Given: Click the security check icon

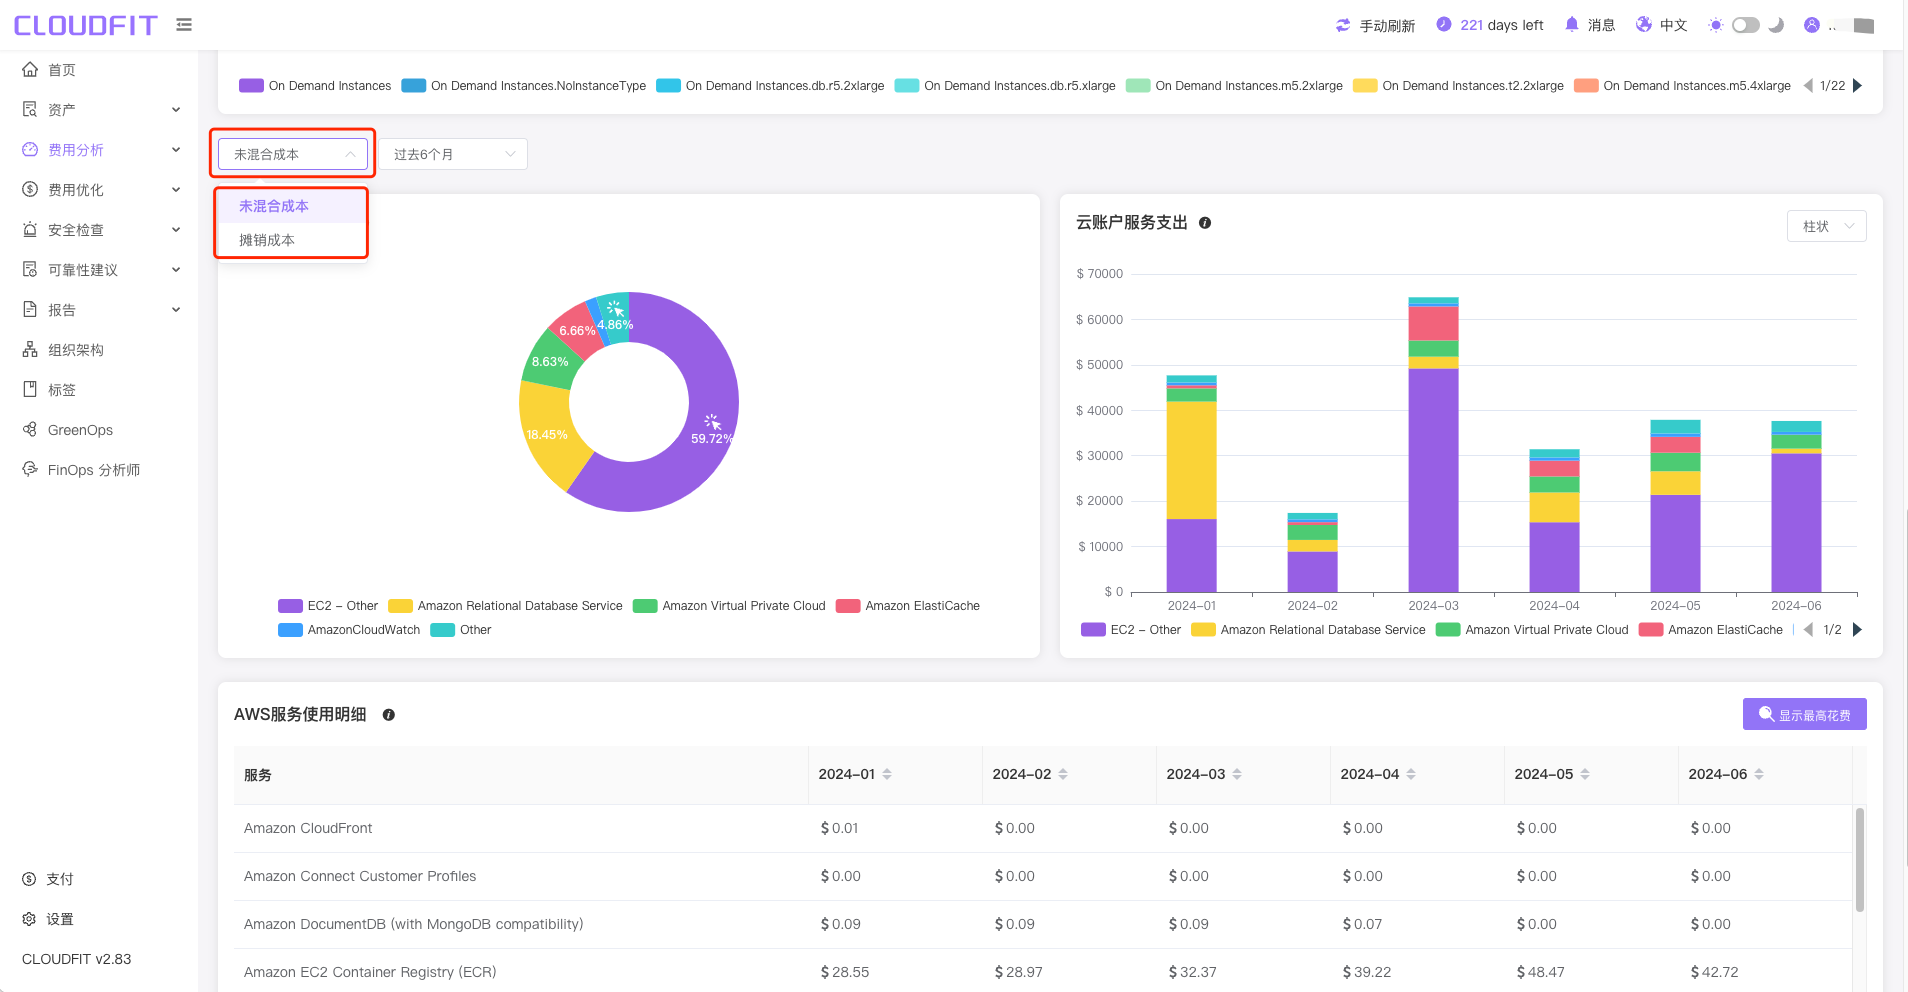Looking at the screenshot, I should 30,229.
